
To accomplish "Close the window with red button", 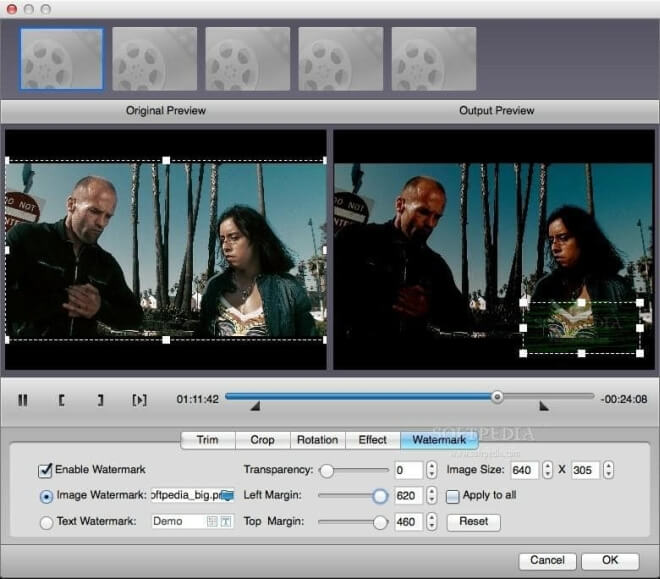I will (12, 9).
